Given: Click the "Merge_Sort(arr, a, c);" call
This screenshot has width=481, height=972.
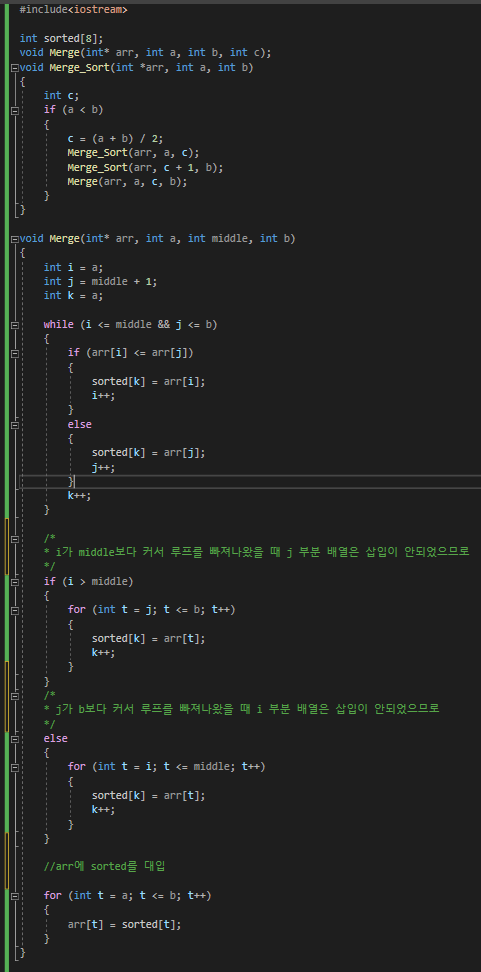Looking at the screenshot, I should click(x=133, y=152).
